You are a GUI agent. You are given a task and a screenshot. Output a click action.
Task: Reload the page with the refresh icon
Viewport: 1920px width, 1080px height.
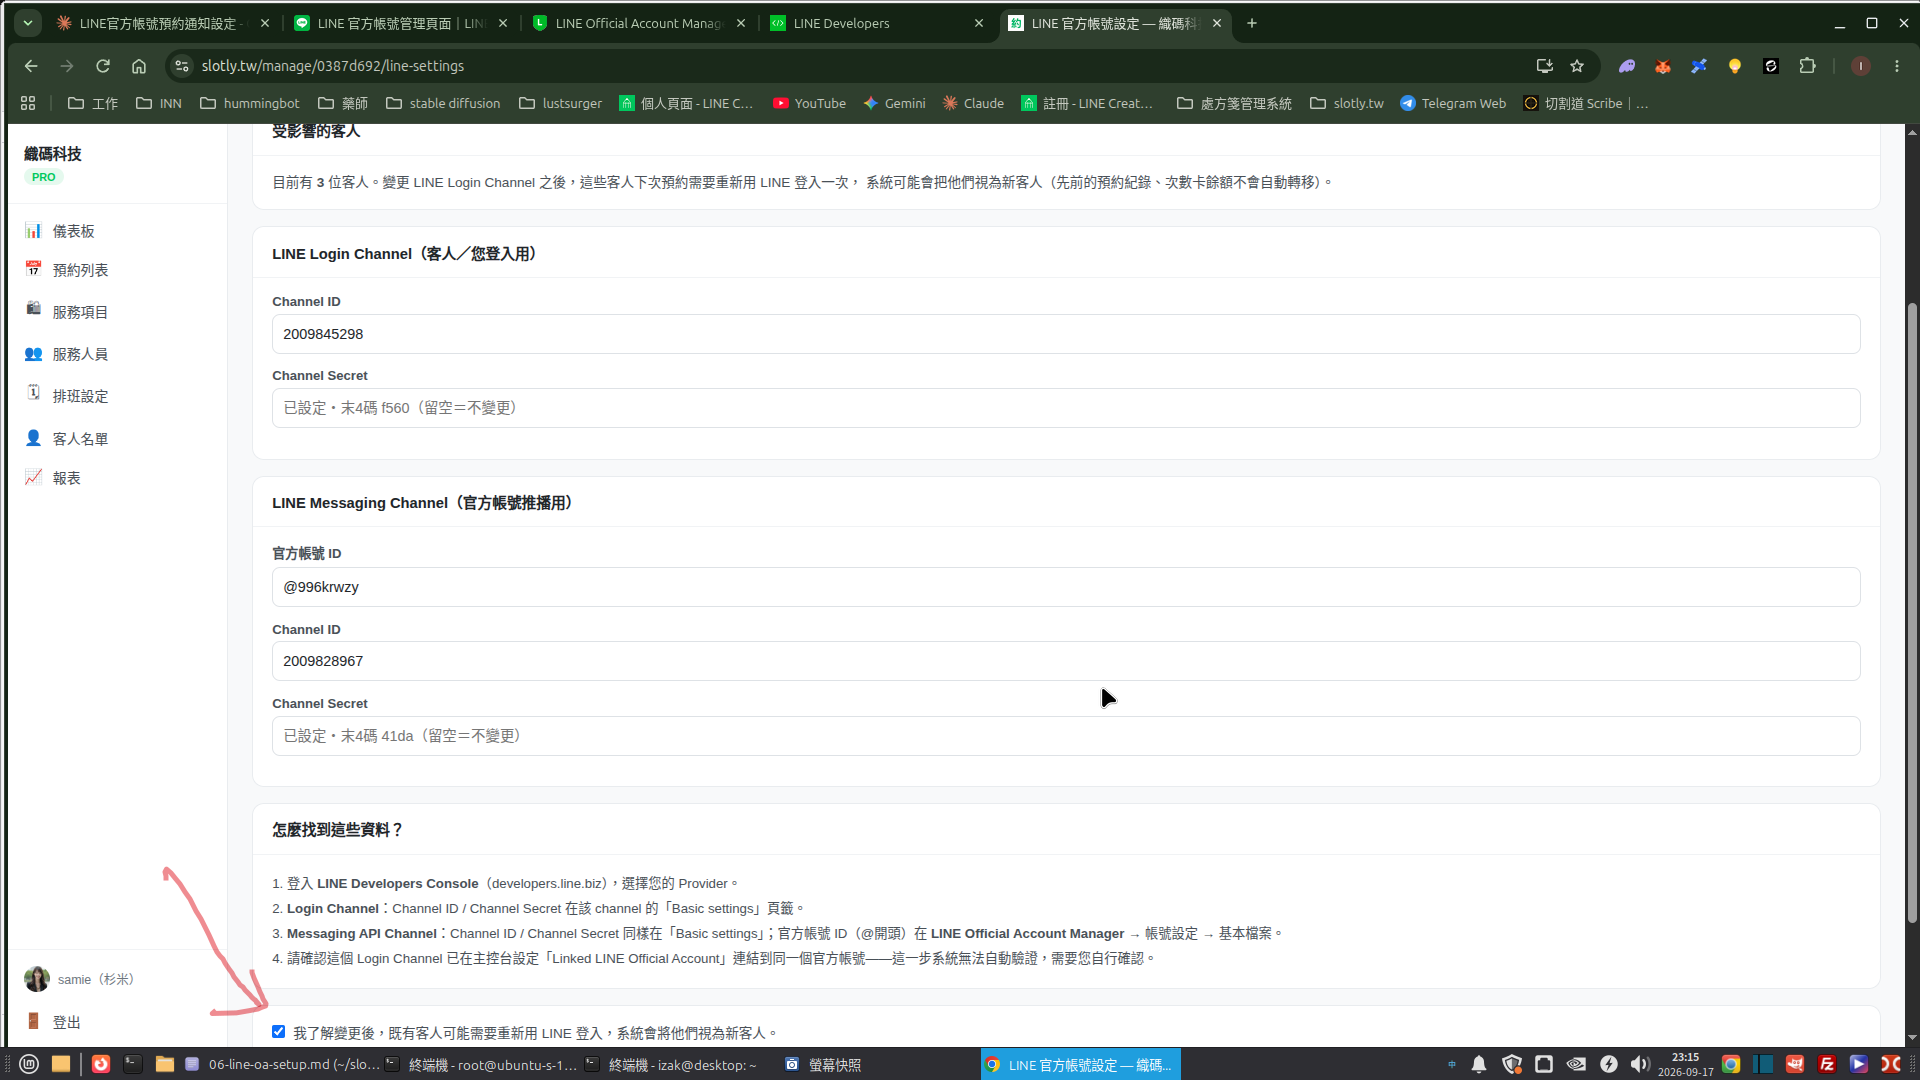point(103,66)
